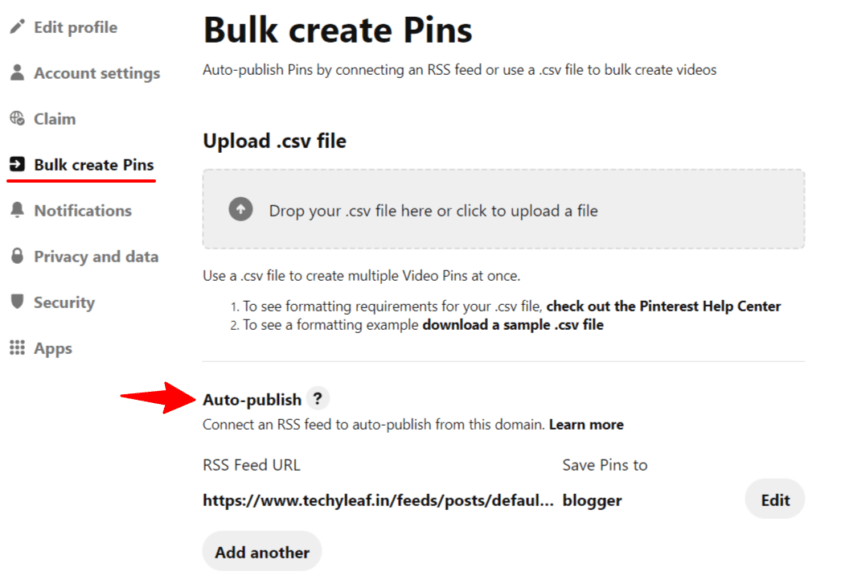Screen dimensions: 845x576
Task: Click the Account settings person icon
Action: [16, 73]
